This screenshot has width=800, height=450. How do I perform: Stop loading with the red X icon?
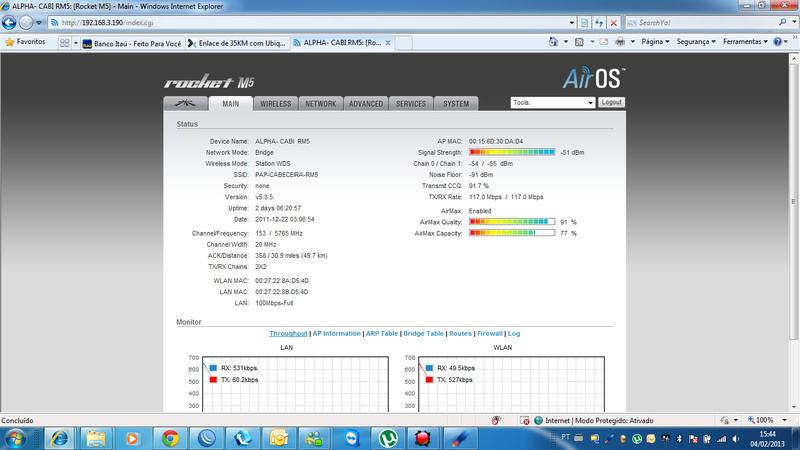click(614, 23)
